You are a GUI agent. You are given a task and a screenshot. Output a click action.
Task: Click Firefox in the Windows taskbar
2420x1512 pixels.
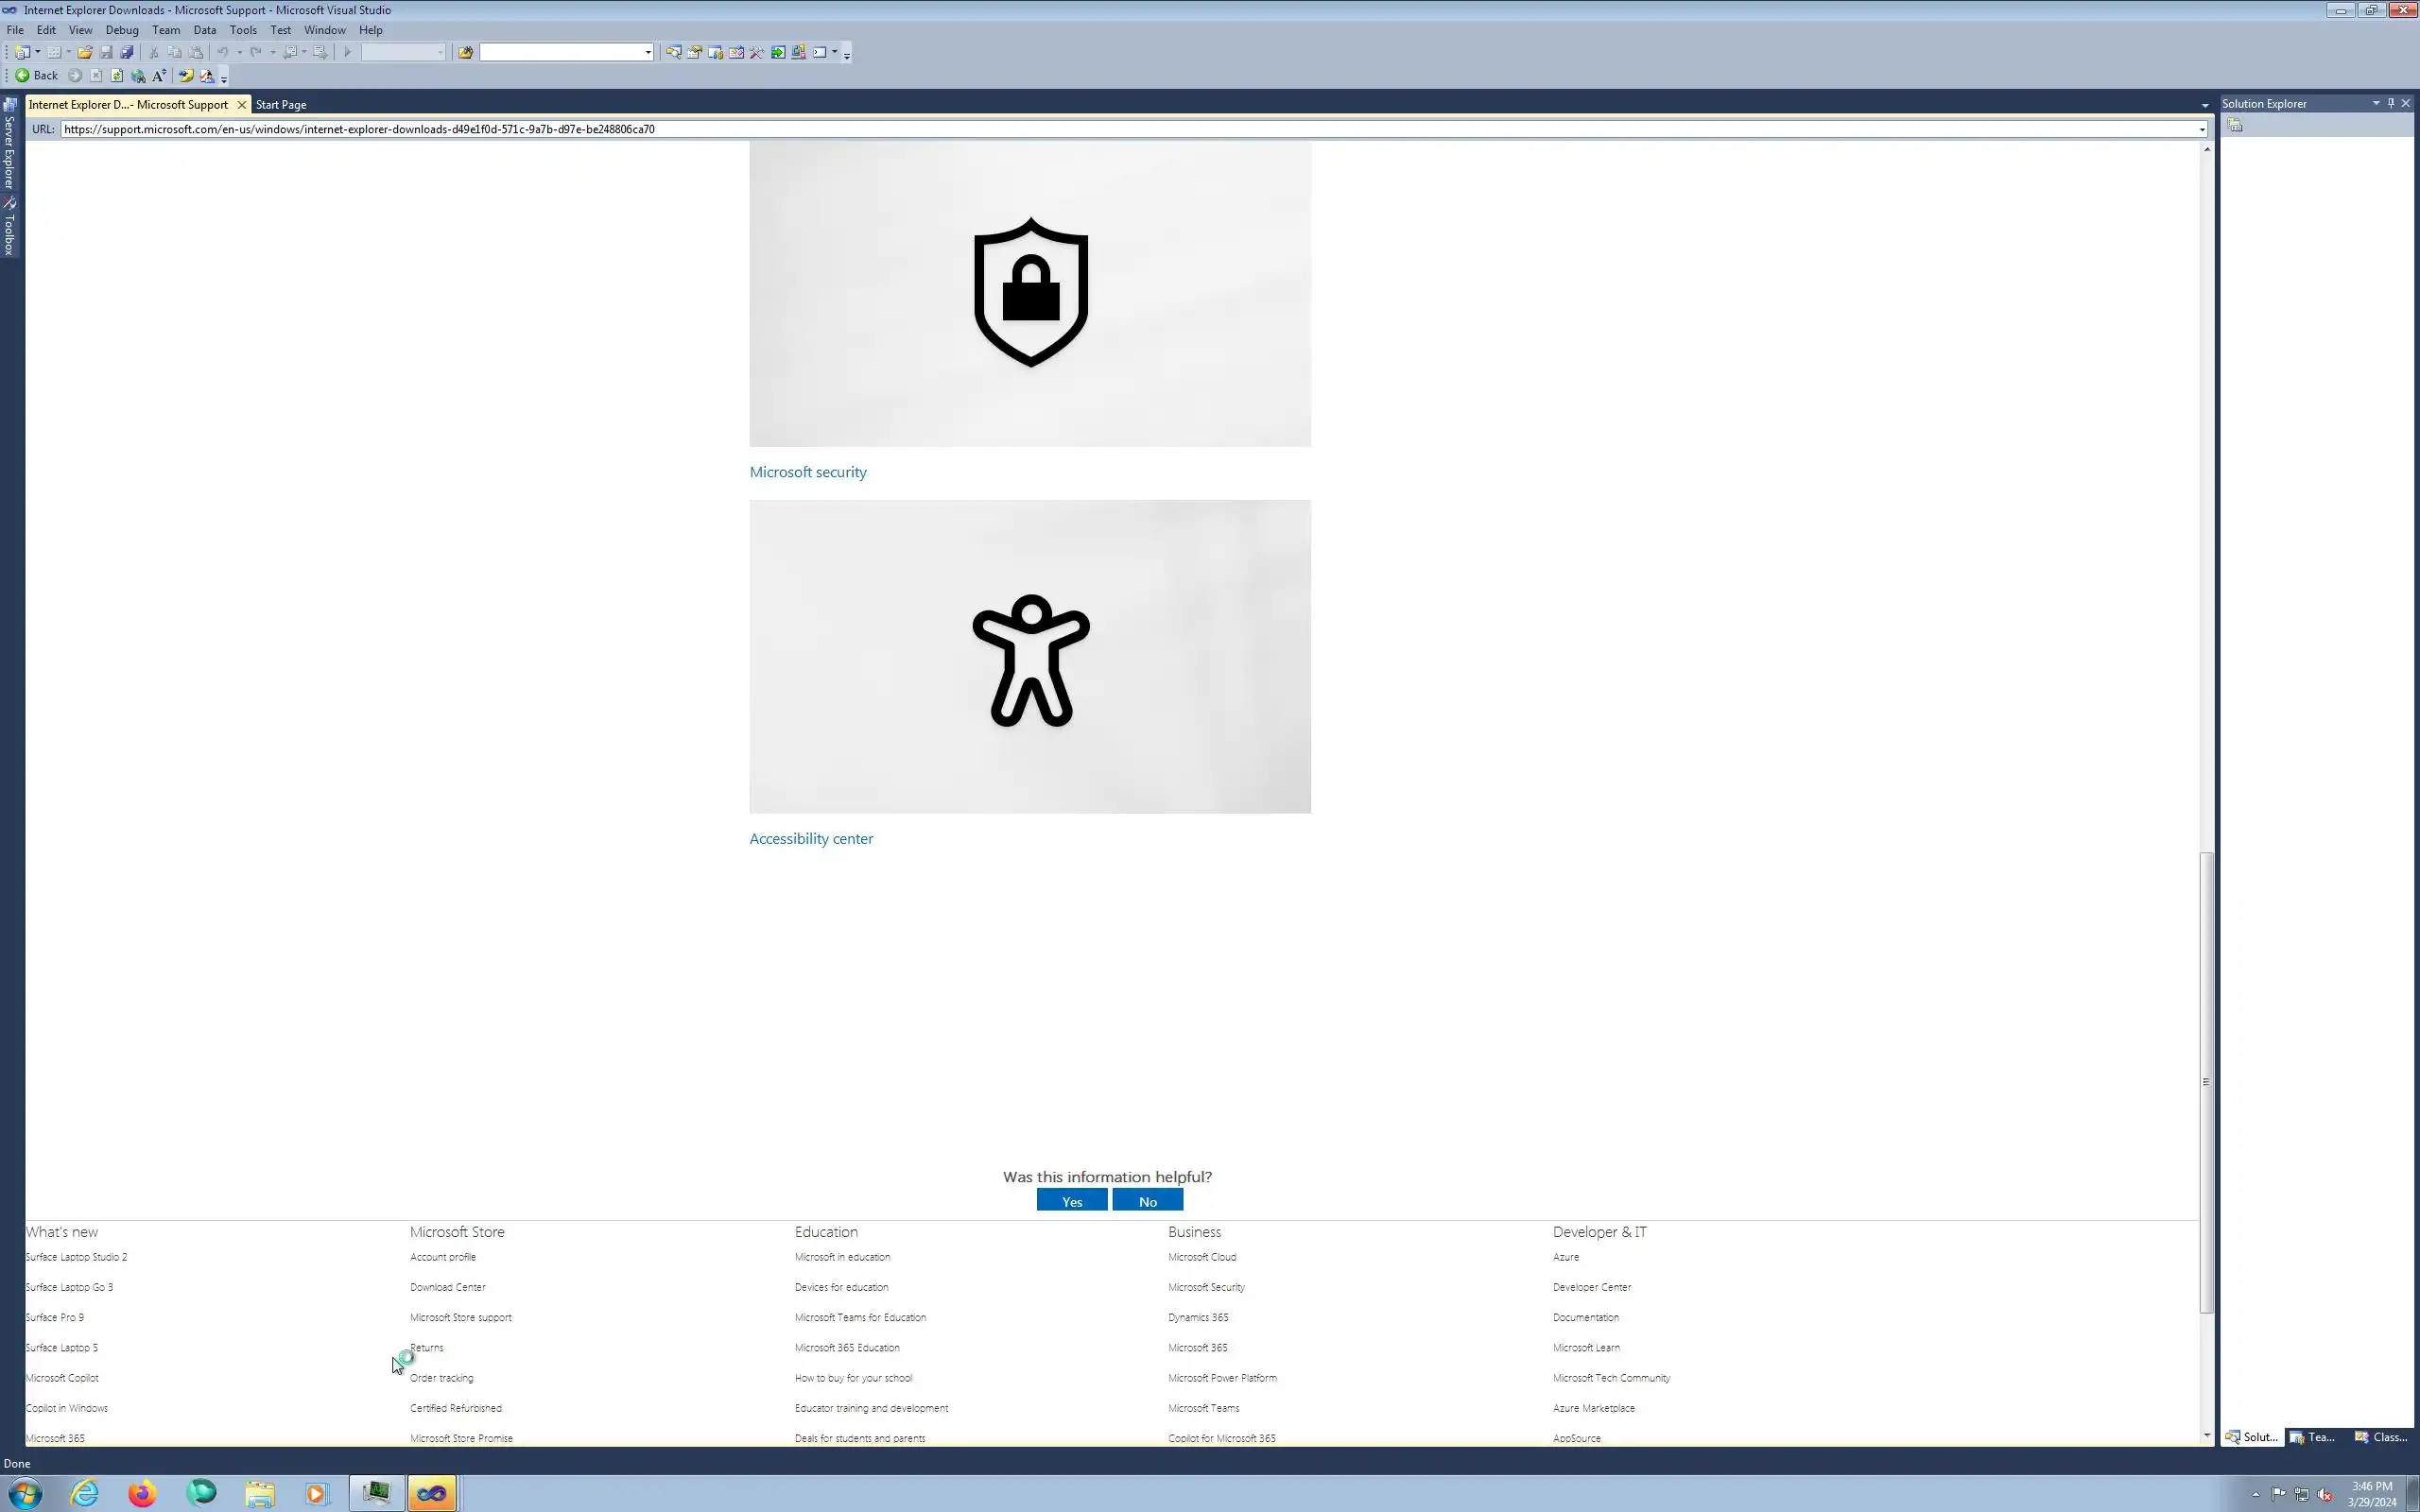[142, 1493]
